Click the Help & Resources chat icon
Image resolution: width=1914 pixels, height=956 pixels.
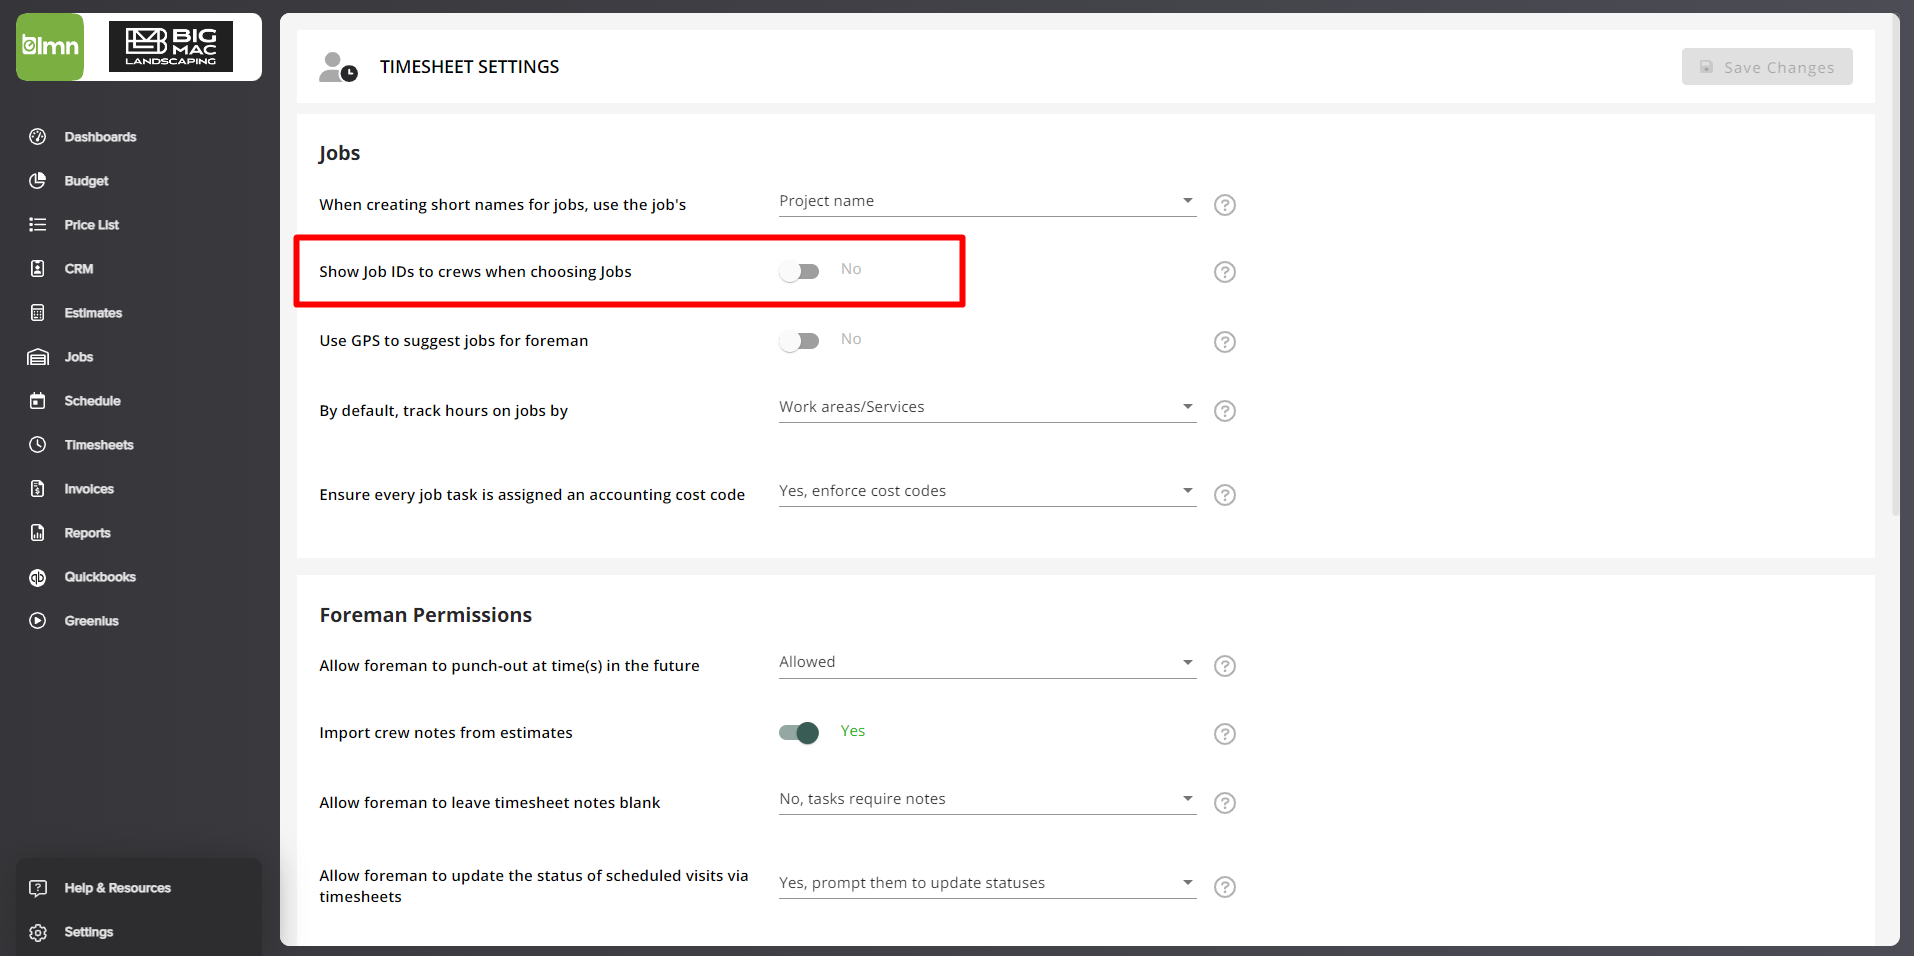click(x=38, y=888)
